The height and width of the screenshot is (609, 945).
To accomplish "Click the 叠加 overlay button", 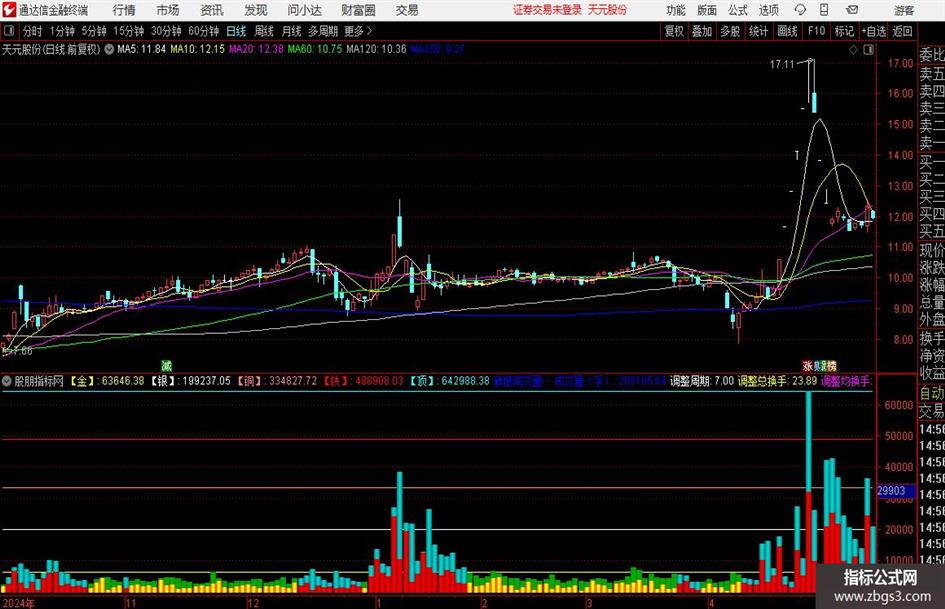I will point(702,31).
